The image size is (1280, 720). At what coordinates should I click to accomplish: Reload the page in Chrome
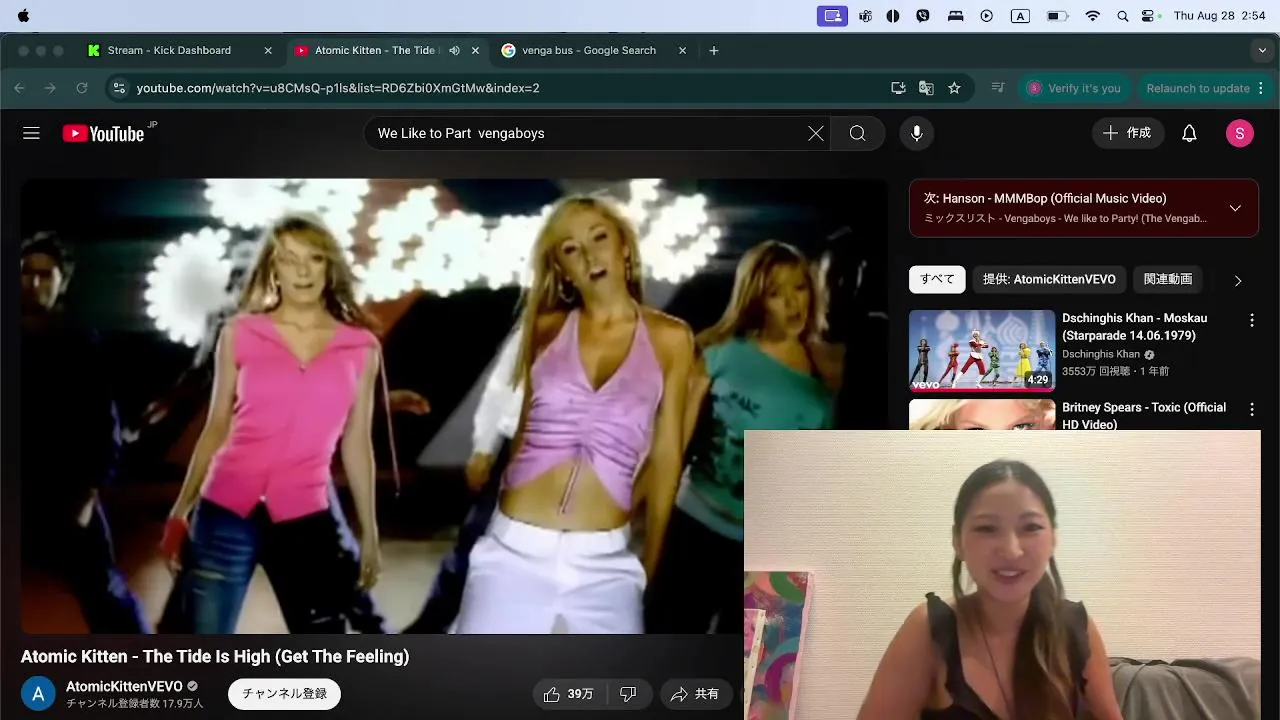82,88
